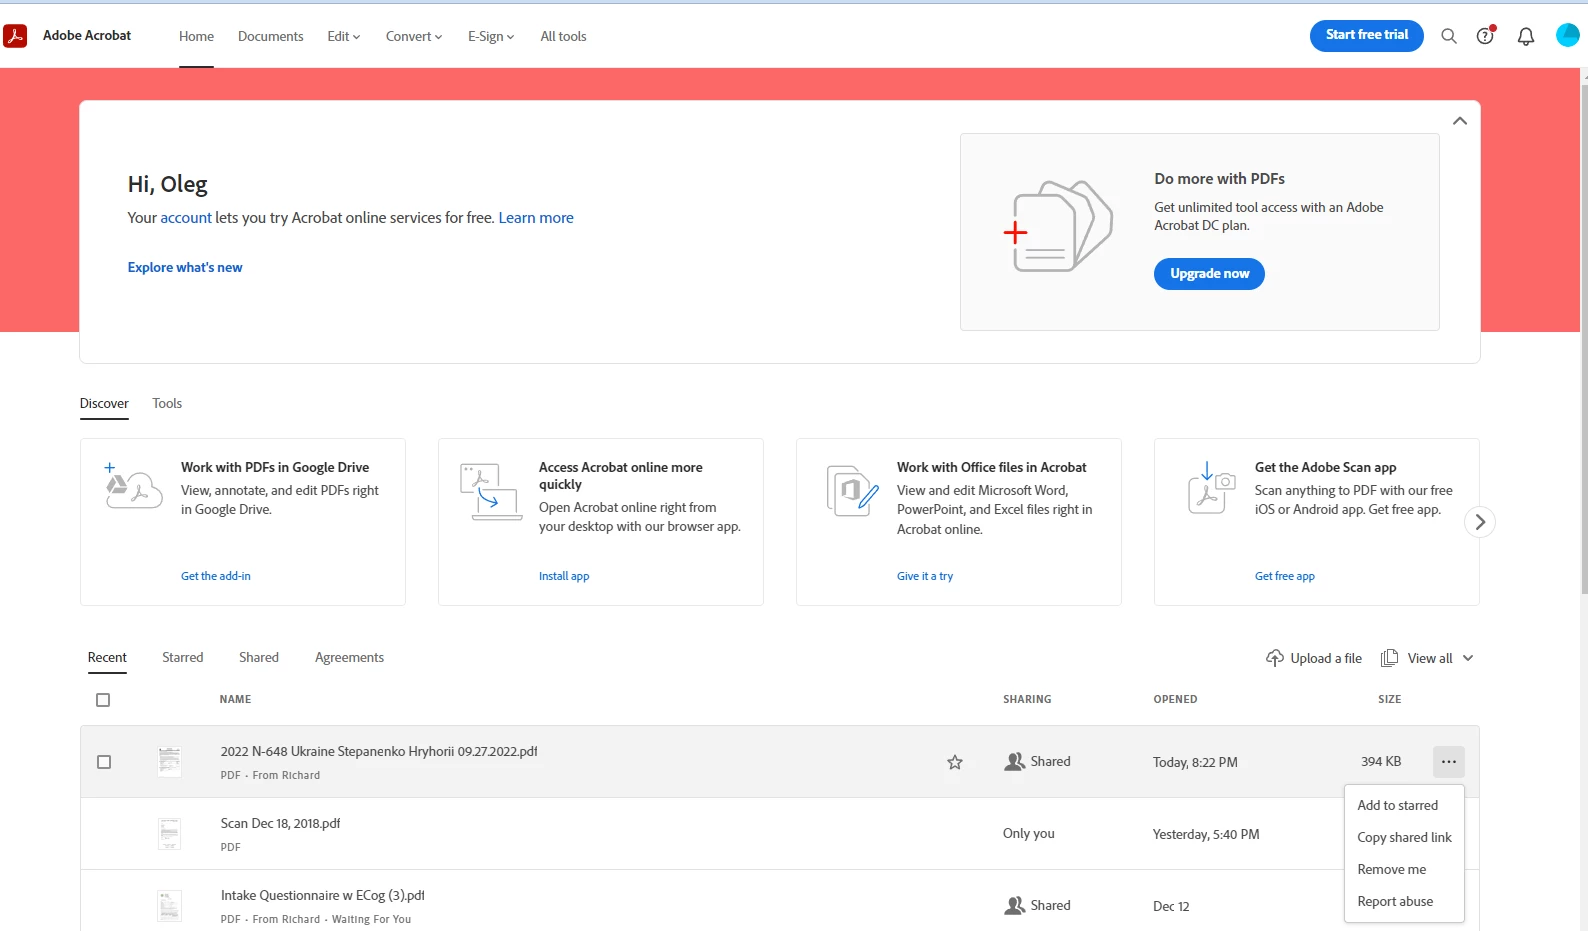Open file name Intake Questionnaire w ECog (3).pdf
This screenshot has width=1588, height=931.
pyautogui.click(x=322, y=895)
